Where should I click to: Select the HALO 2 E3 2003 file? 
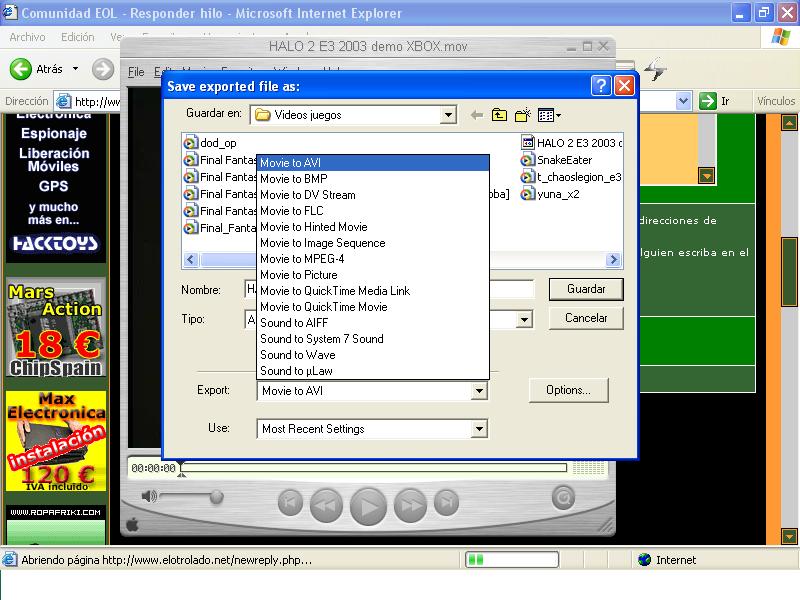571,143
